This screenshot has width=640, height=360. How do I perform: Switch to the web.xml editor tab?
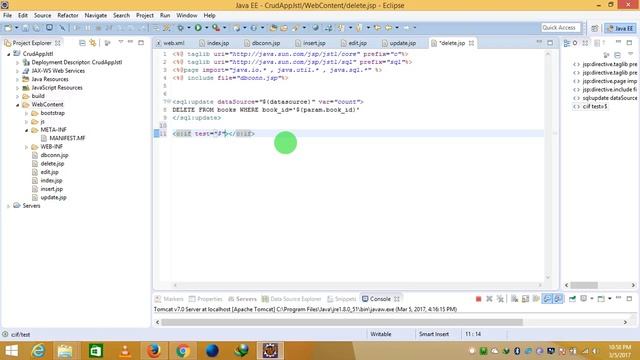[170, 43]
